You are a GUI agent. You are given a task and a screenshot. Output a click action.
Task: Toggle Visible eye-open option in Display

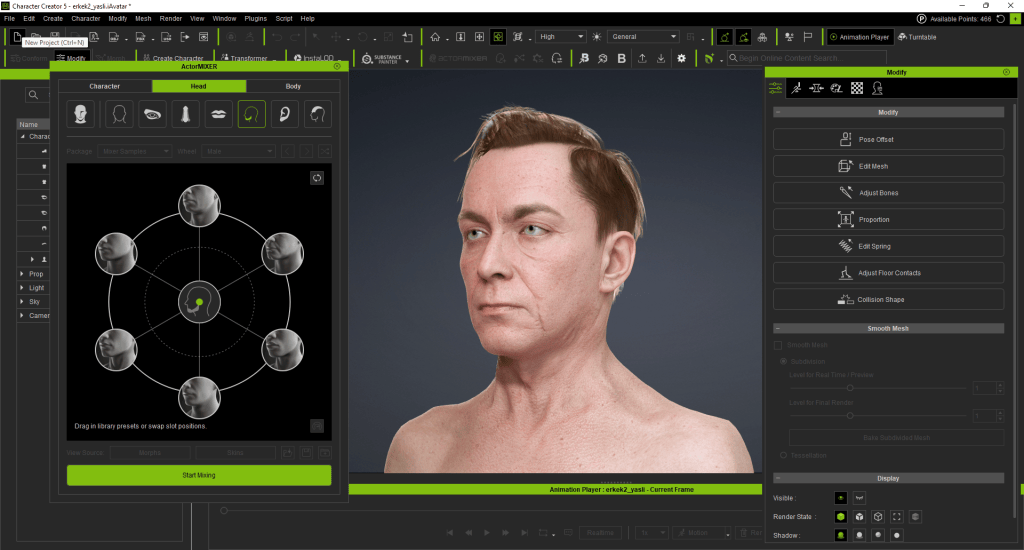point(840,498)
